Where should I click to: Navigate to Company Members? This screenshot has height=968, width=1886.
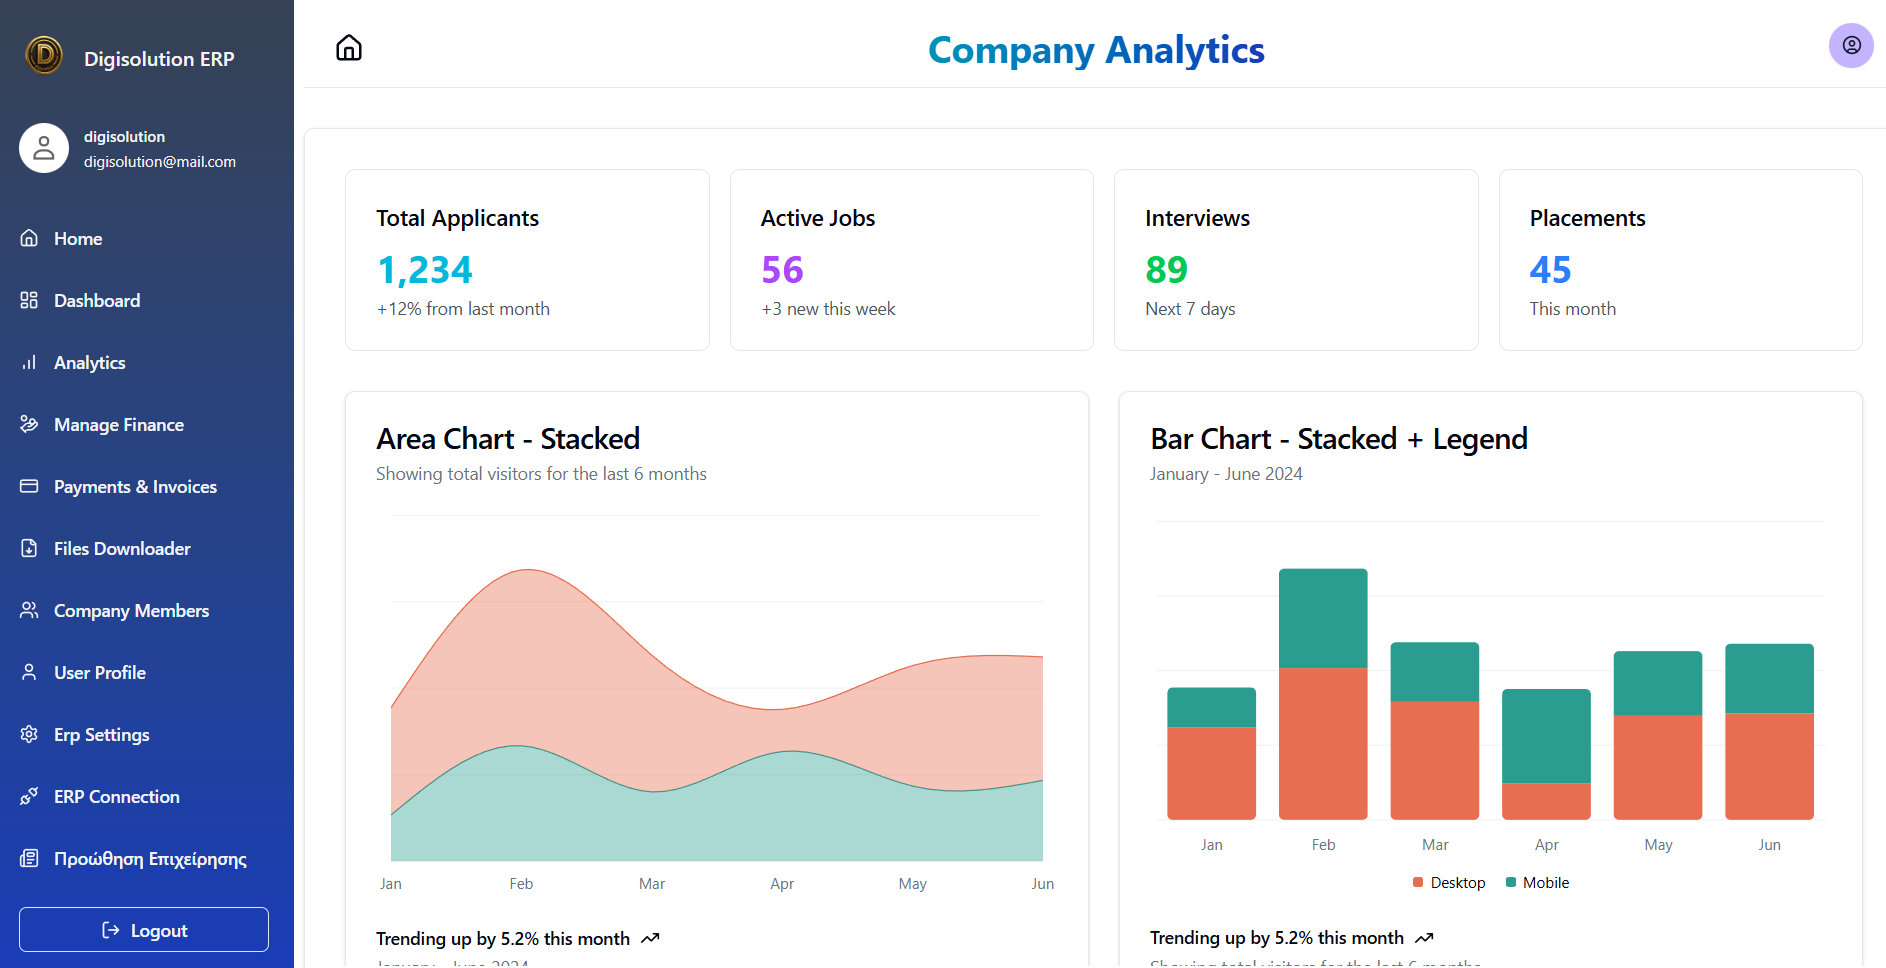tap(131, 611)
